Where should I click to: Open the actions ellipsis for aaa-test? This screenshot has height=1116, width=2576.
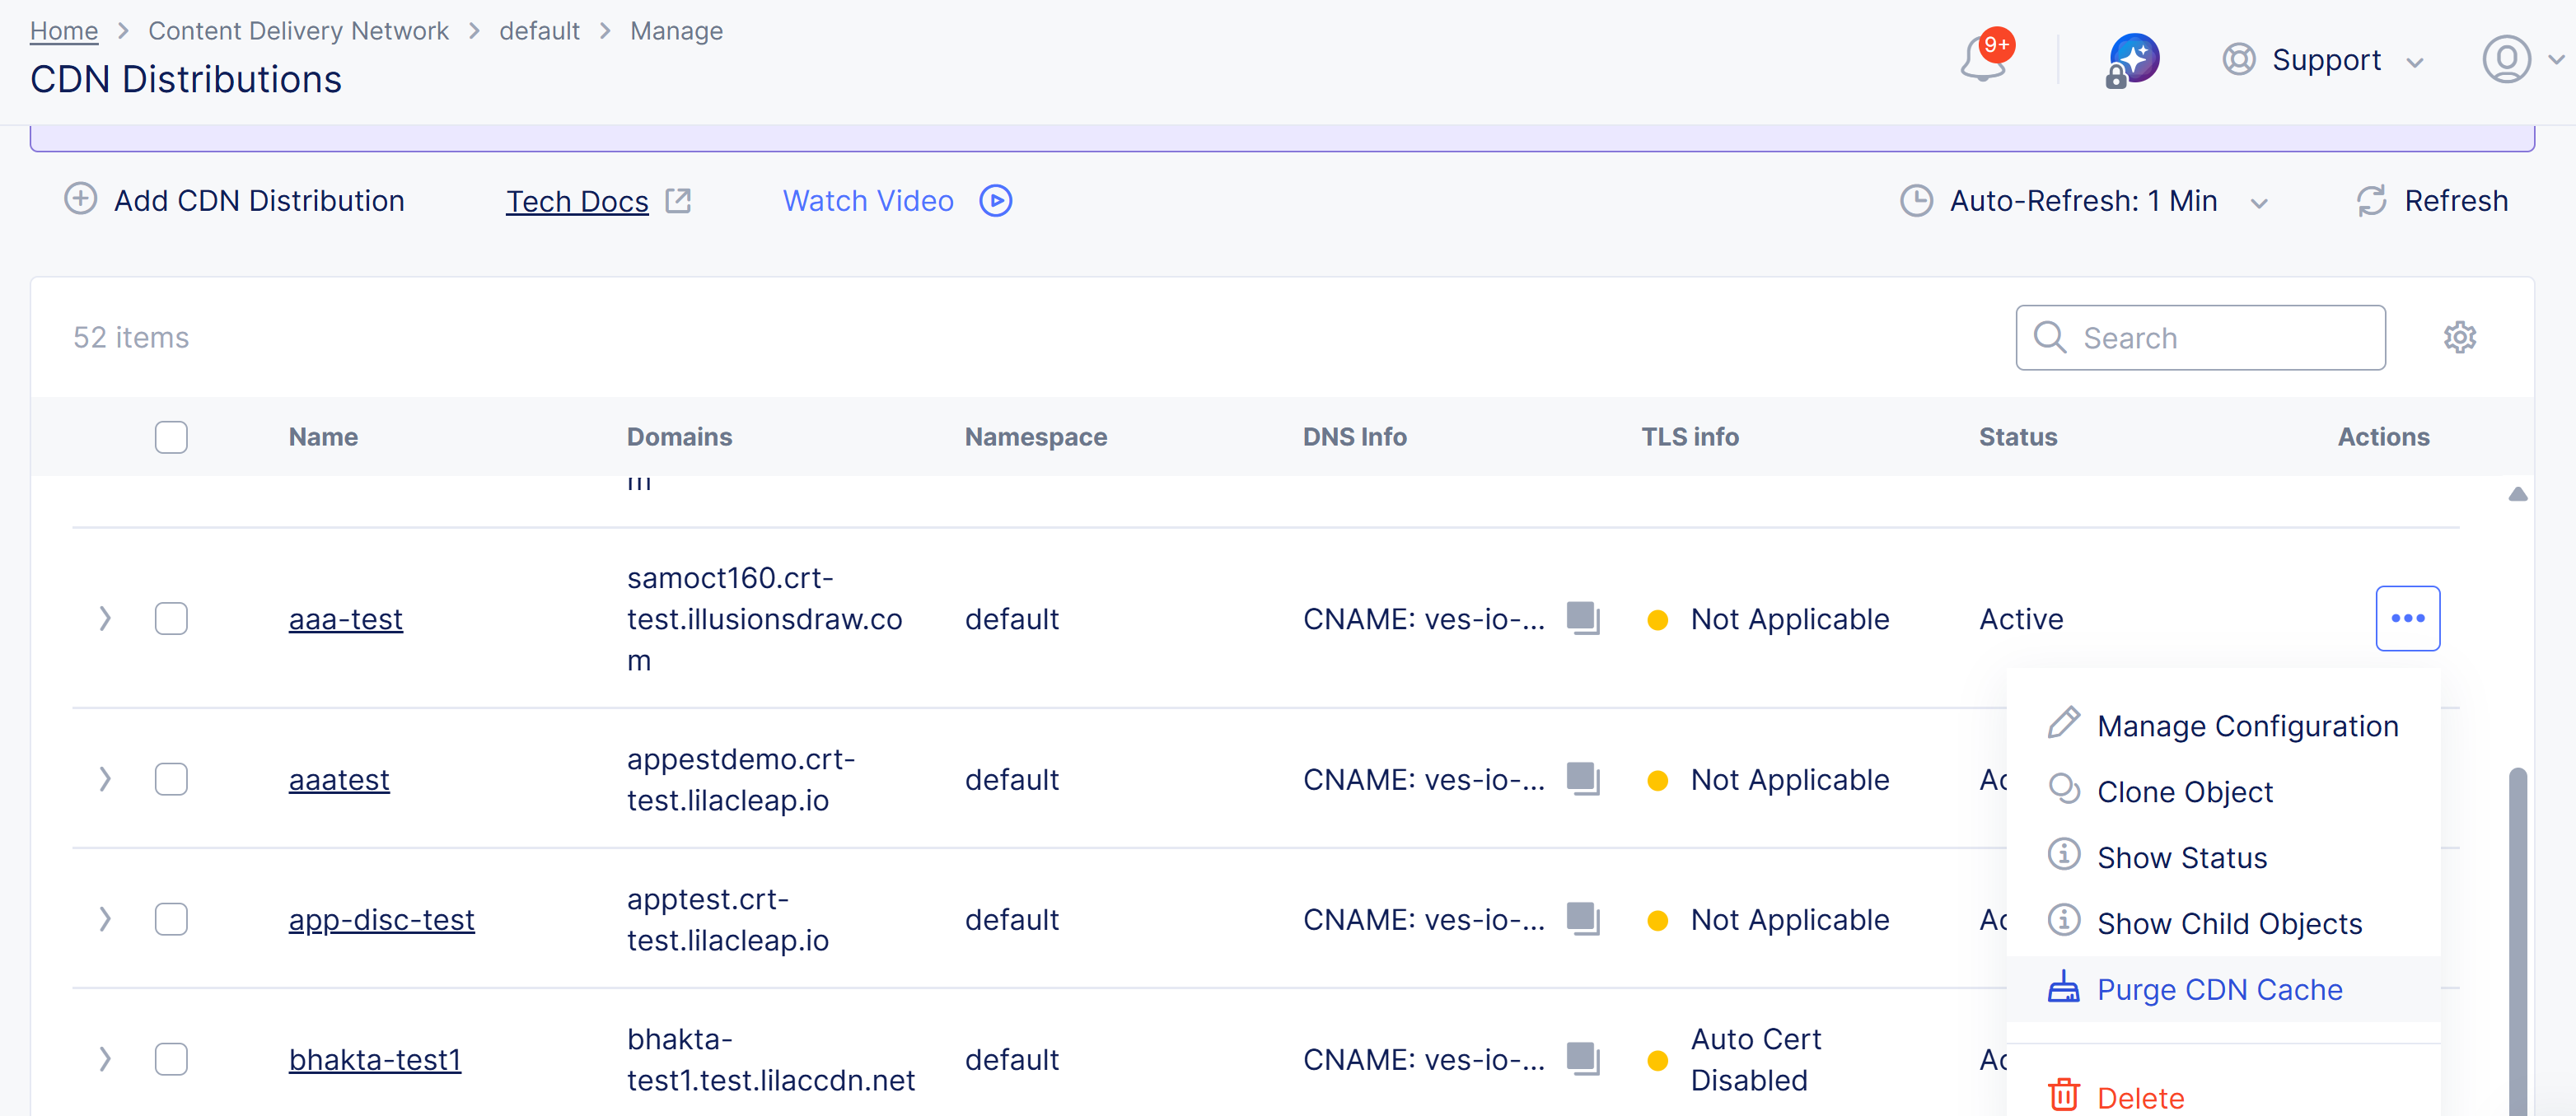coord(2407,618)
